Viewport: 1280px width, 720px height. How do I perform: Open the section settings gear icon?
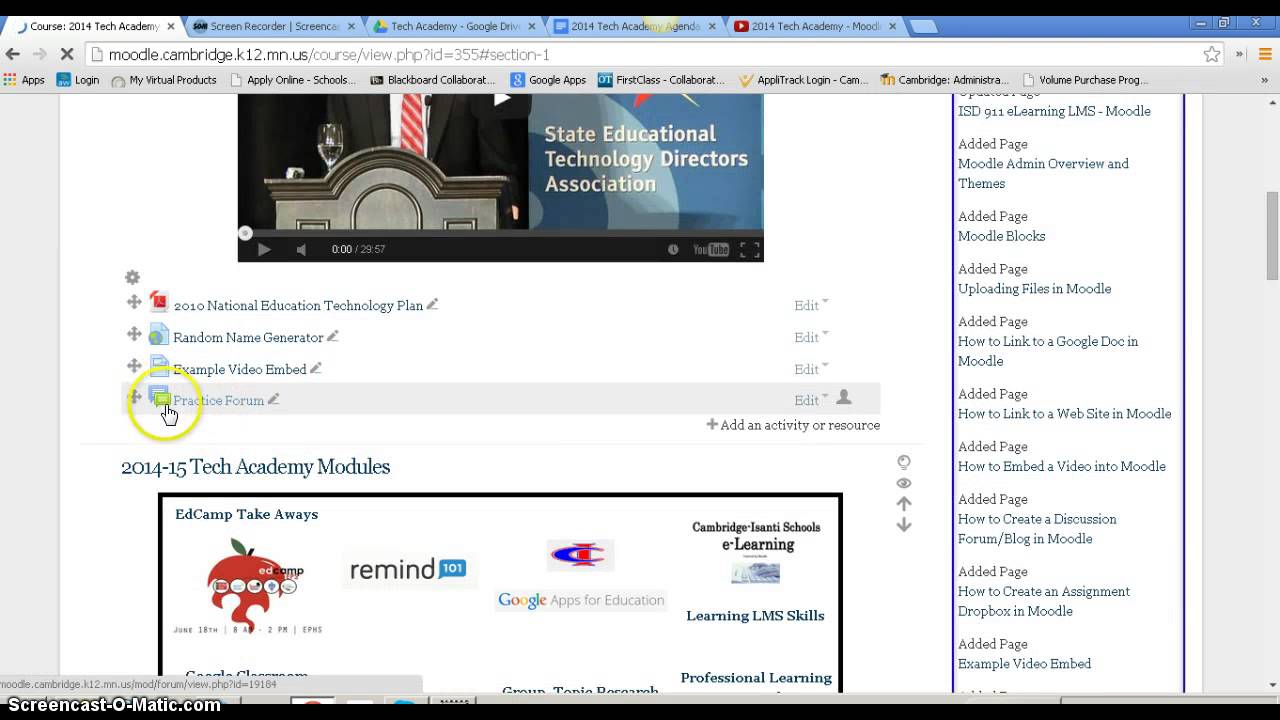click(132, 277)
